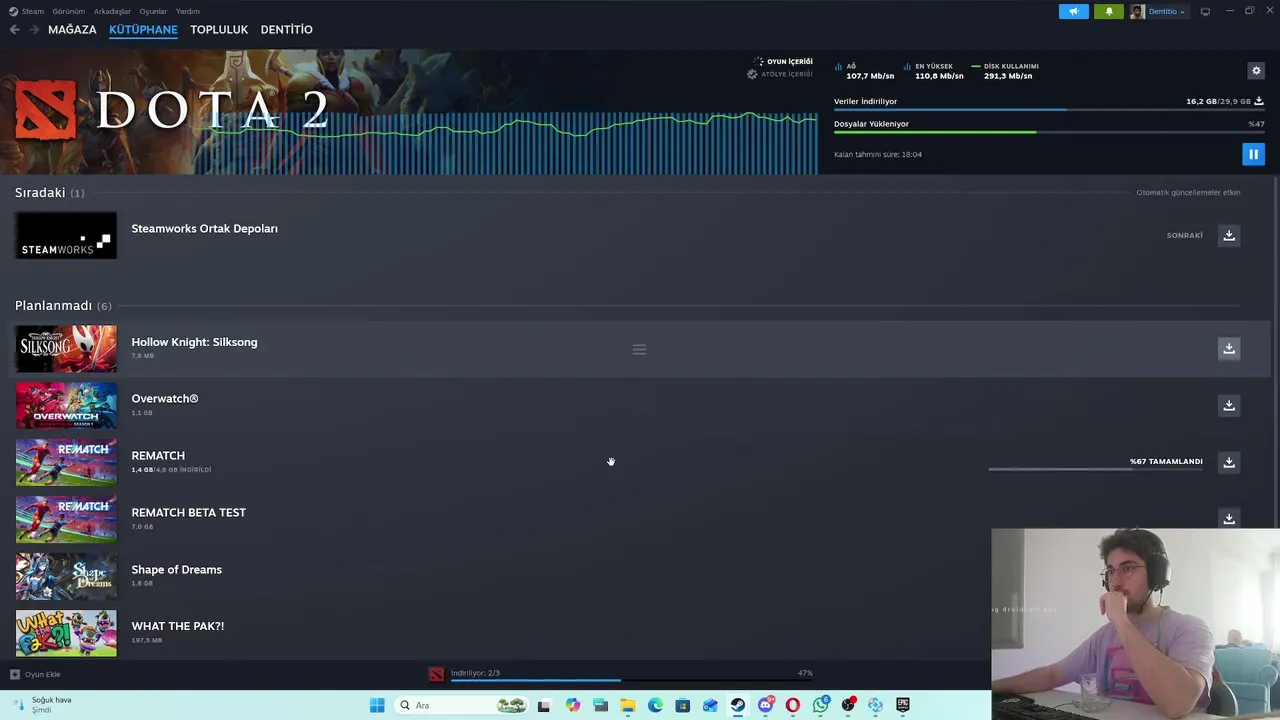Open the Arkadaşlar menu
Viewport: 1280px width, 720px height.
click(112, 11)
